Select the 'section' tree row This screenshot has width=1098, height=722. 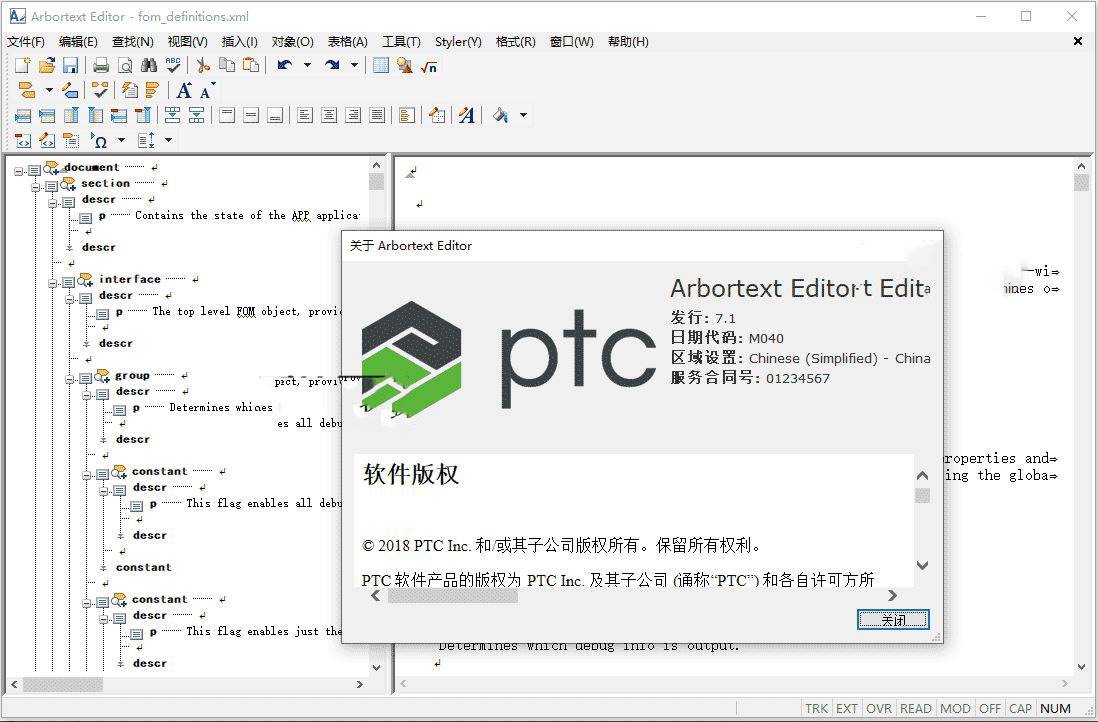click(106, 183)
